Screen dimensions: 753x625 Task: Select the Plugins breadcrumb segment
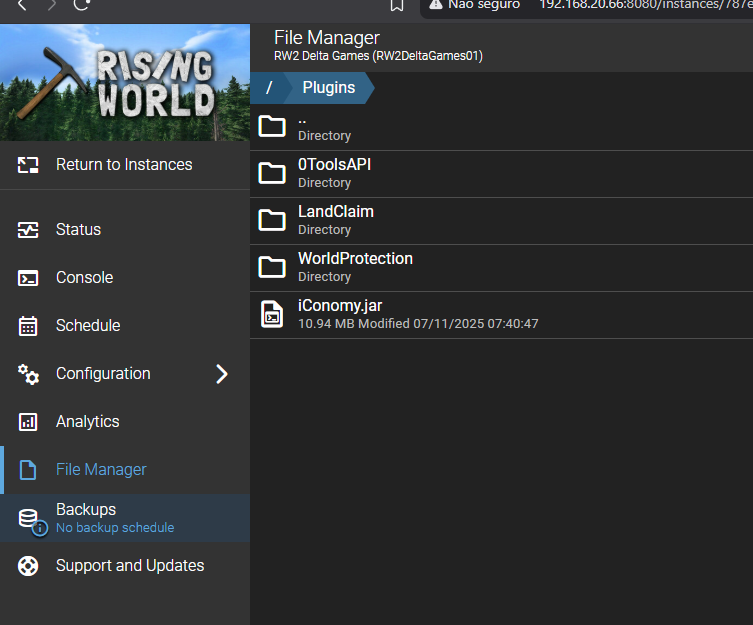click(328, 88)
